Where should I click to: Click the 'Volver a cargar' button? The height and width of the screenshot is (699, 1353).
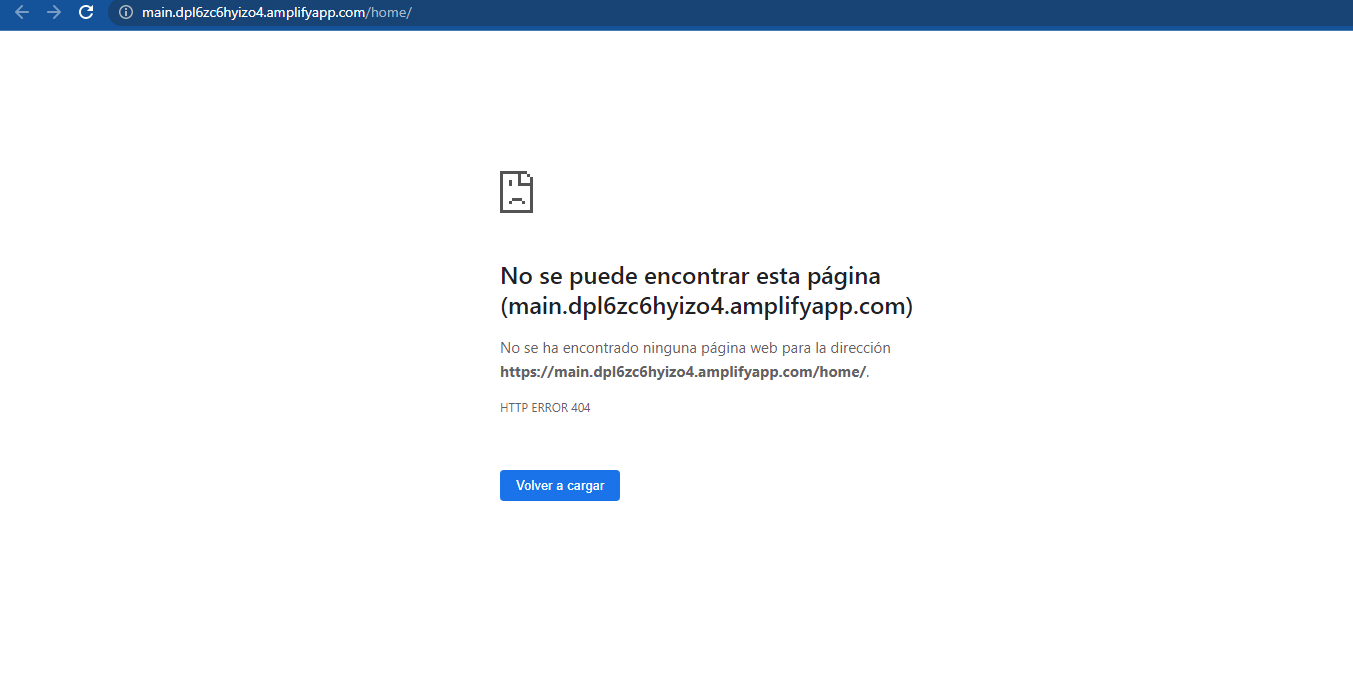pos(559,485)
